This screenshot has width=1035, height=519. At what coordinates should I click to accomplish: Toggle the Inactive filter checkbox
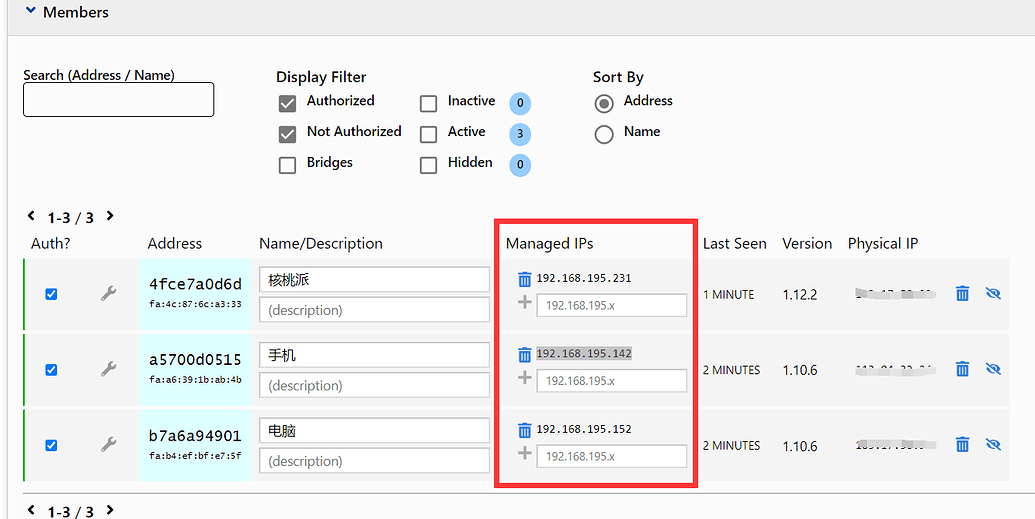tap(429, 103)
